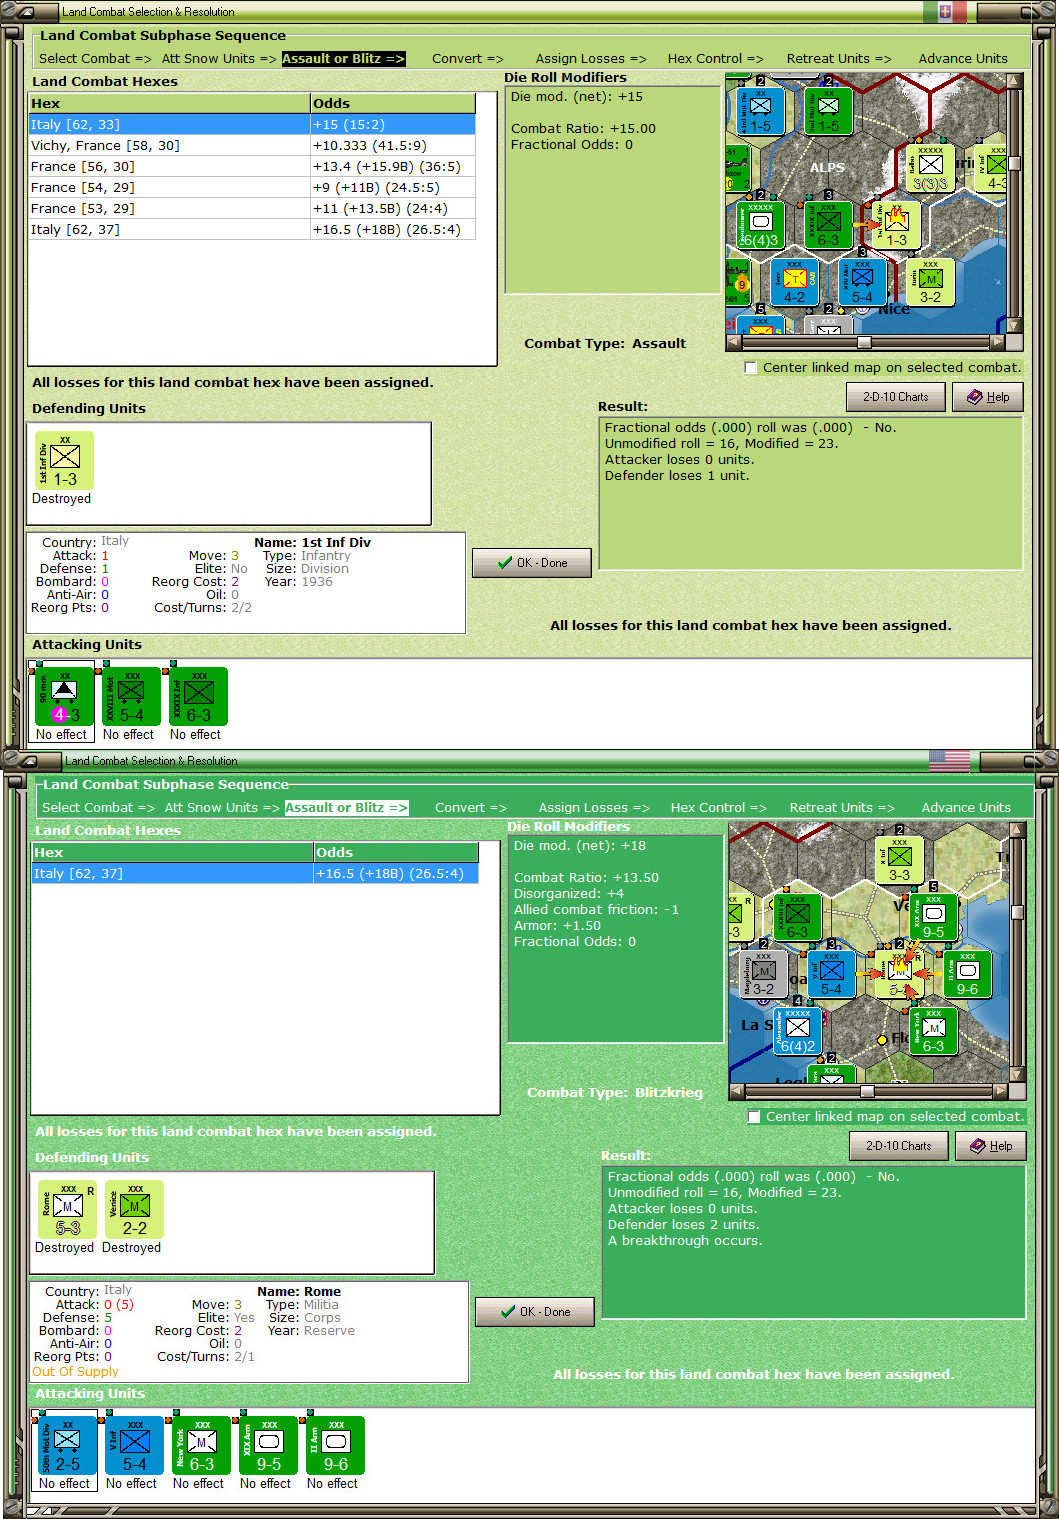The height and width of the screenshot is (1519, 1059).
Task: Click bottom minimap scroll down arrow
Action: coord(1017,1075)
